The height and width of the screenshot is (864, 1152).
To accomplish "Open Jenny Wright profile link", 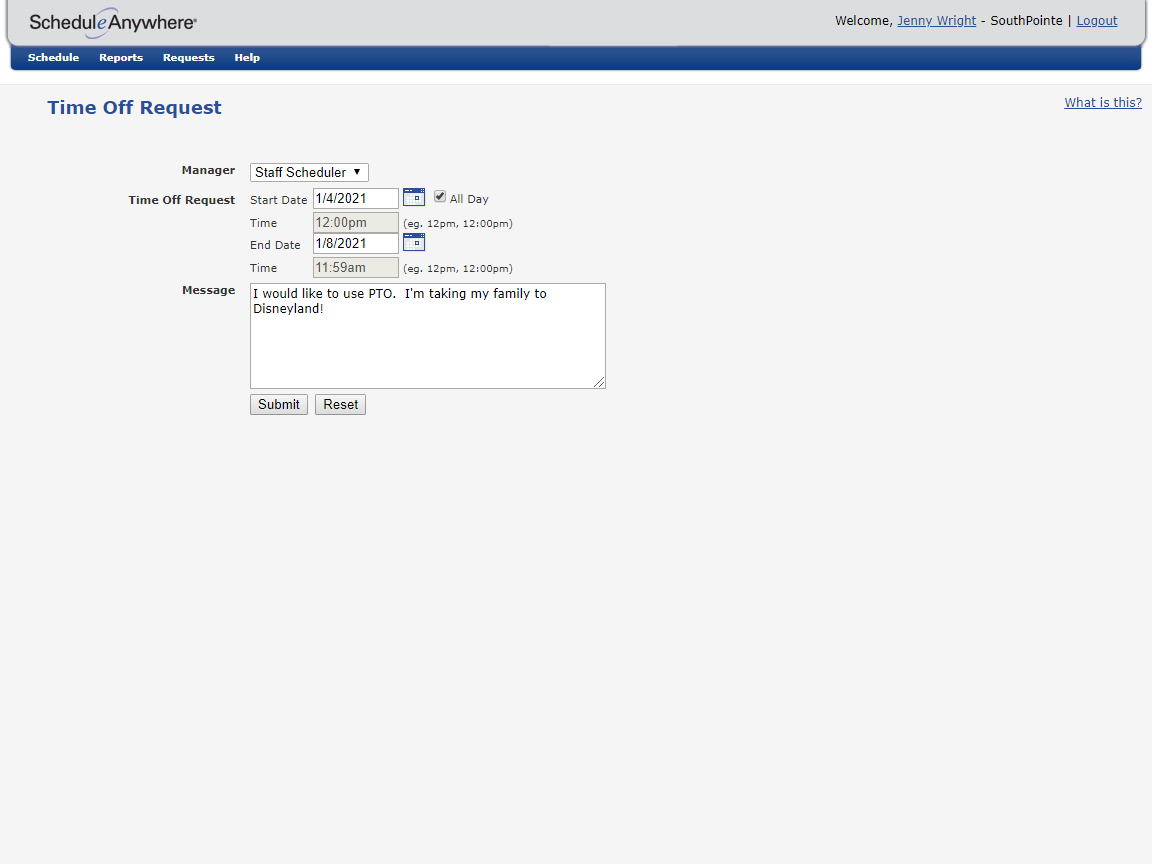I will pyautogui.click(x=936, y=21).
